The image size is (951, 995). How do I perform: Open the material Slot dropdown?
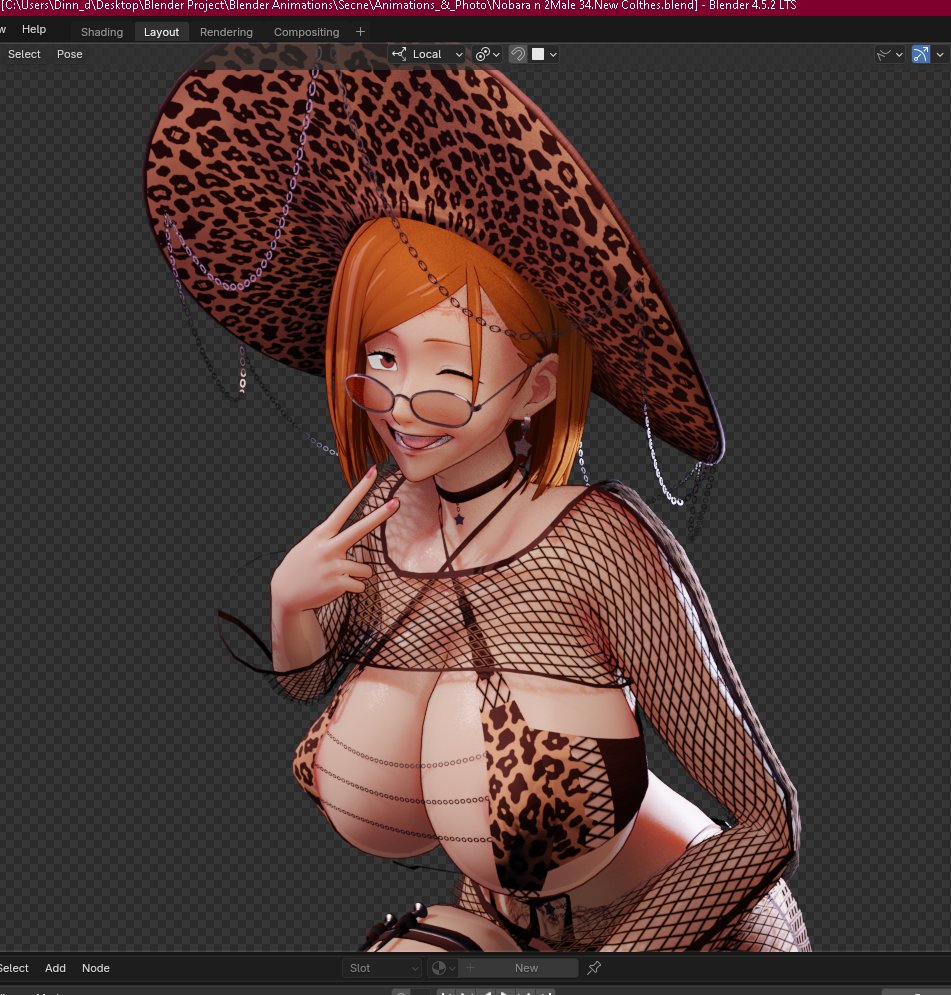(x=382, y=968)
